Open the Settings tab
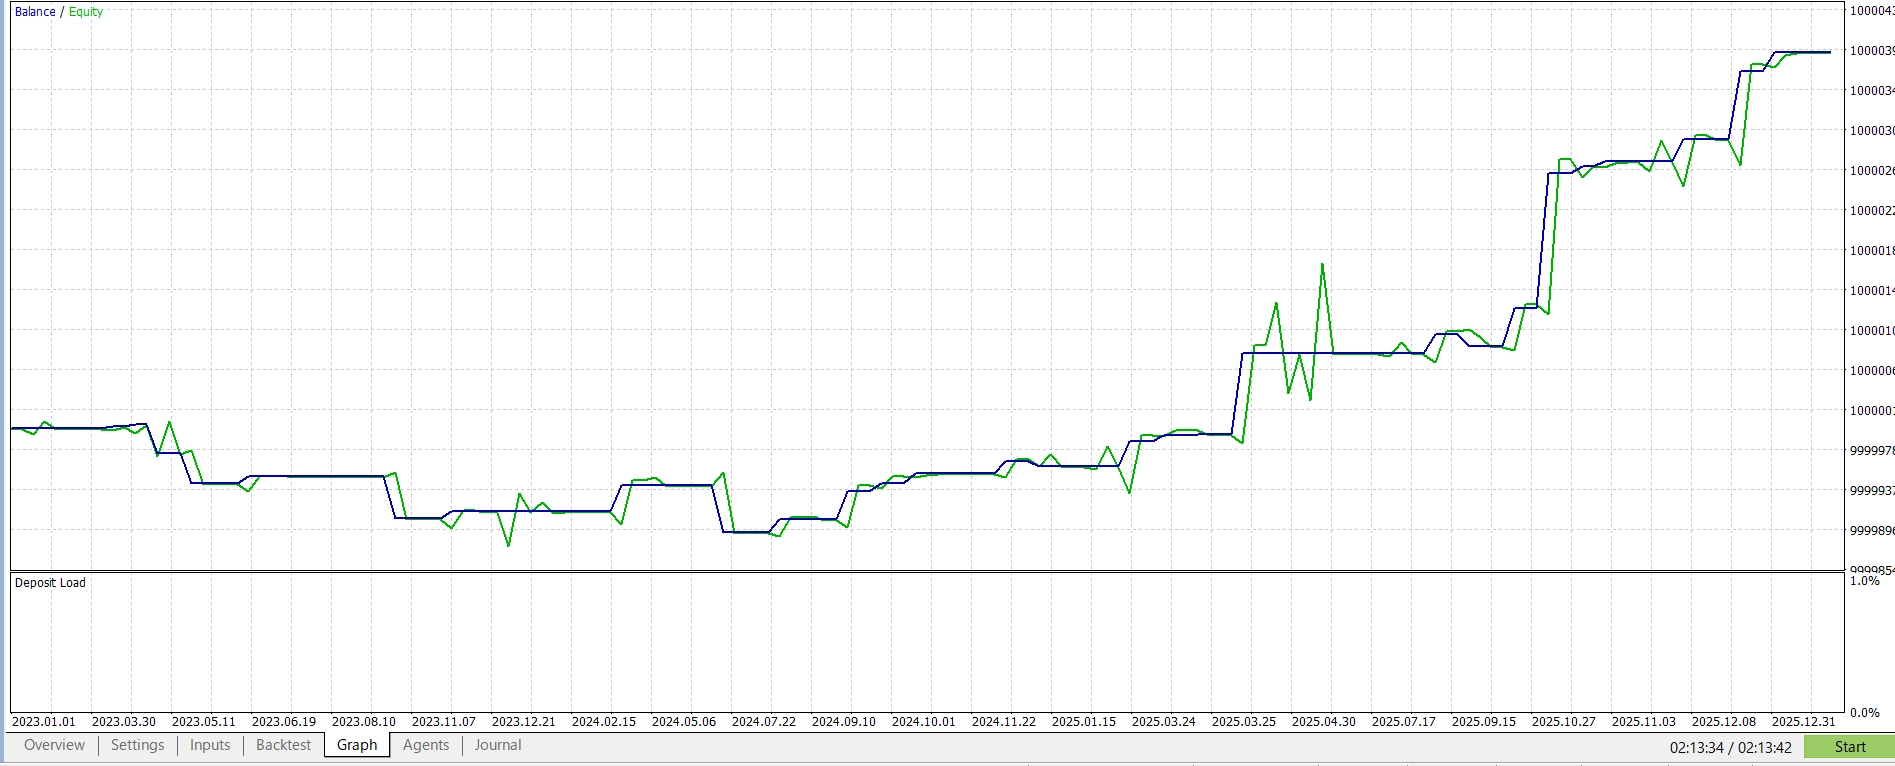Screen dimensions: 1895x766 [x=137, y=745]
